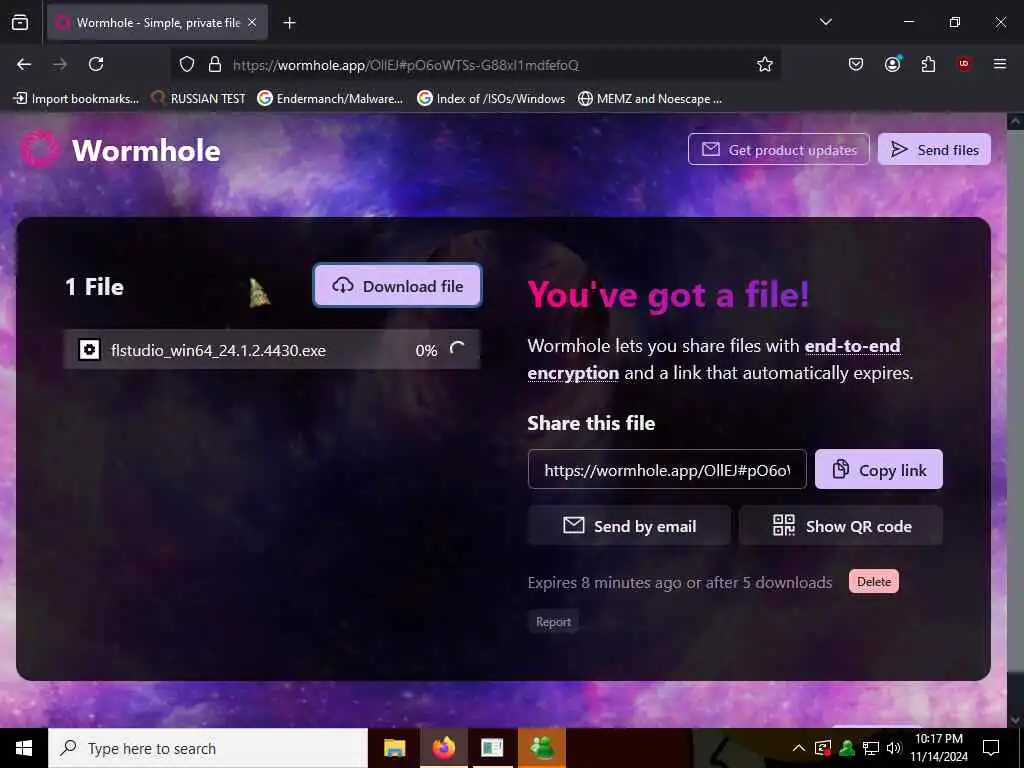Click Show QR code button
The height and width of the screenshot is (768, 1024).
(x=841, y=526)
